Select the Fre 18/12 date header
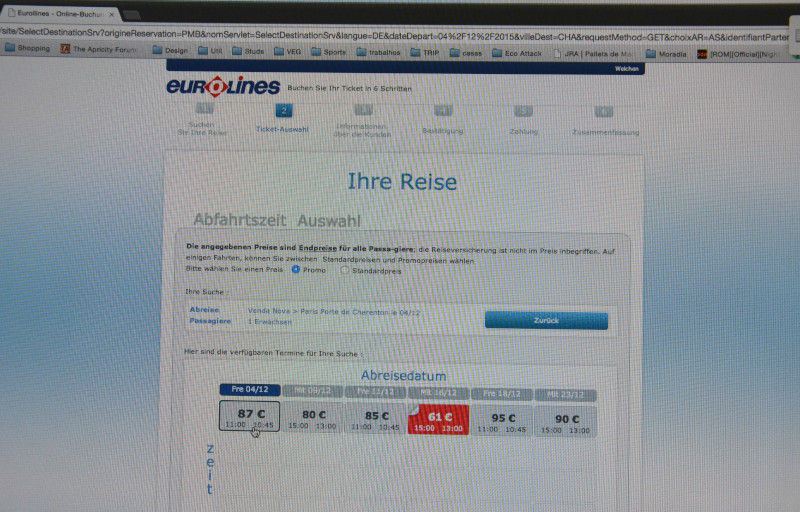The height and width of the screenshot is (512, 800). (502, 394)
